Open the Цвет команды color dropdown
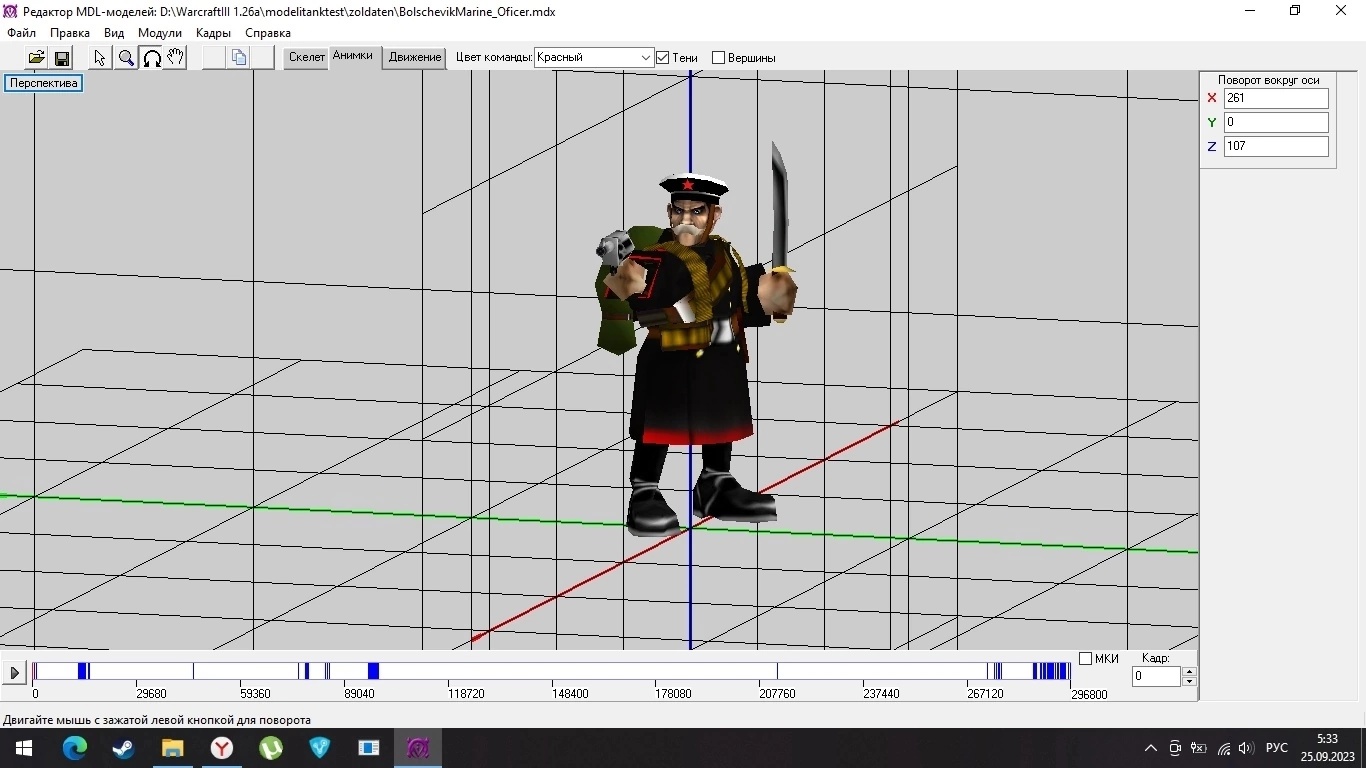This screenshot has width=1366, height=768. coord(594,57)
